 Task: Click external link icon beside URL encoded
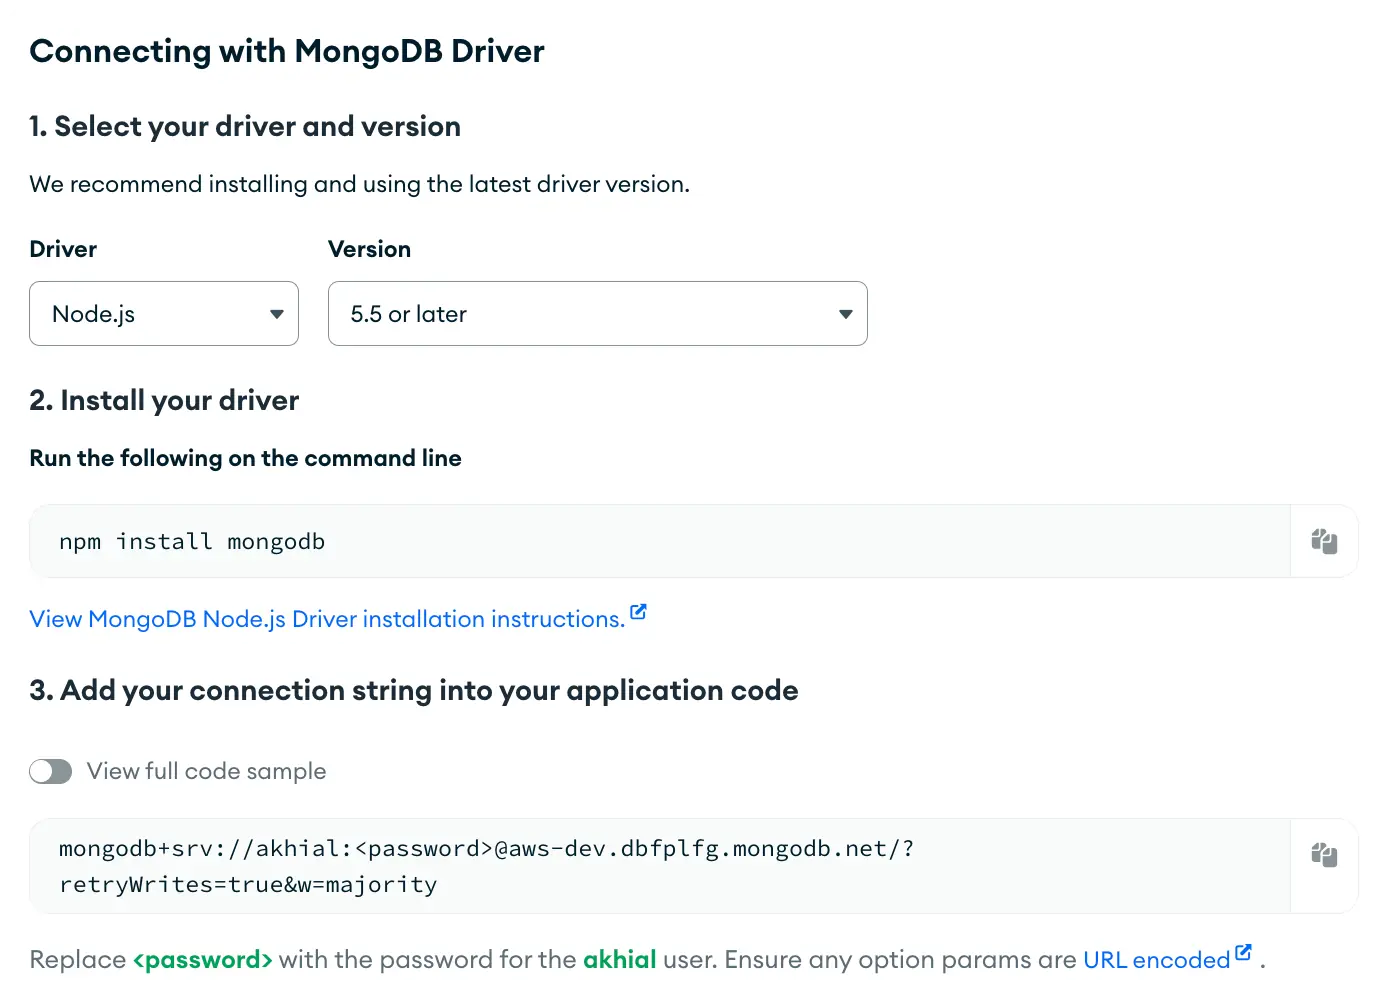point(1243,952)
